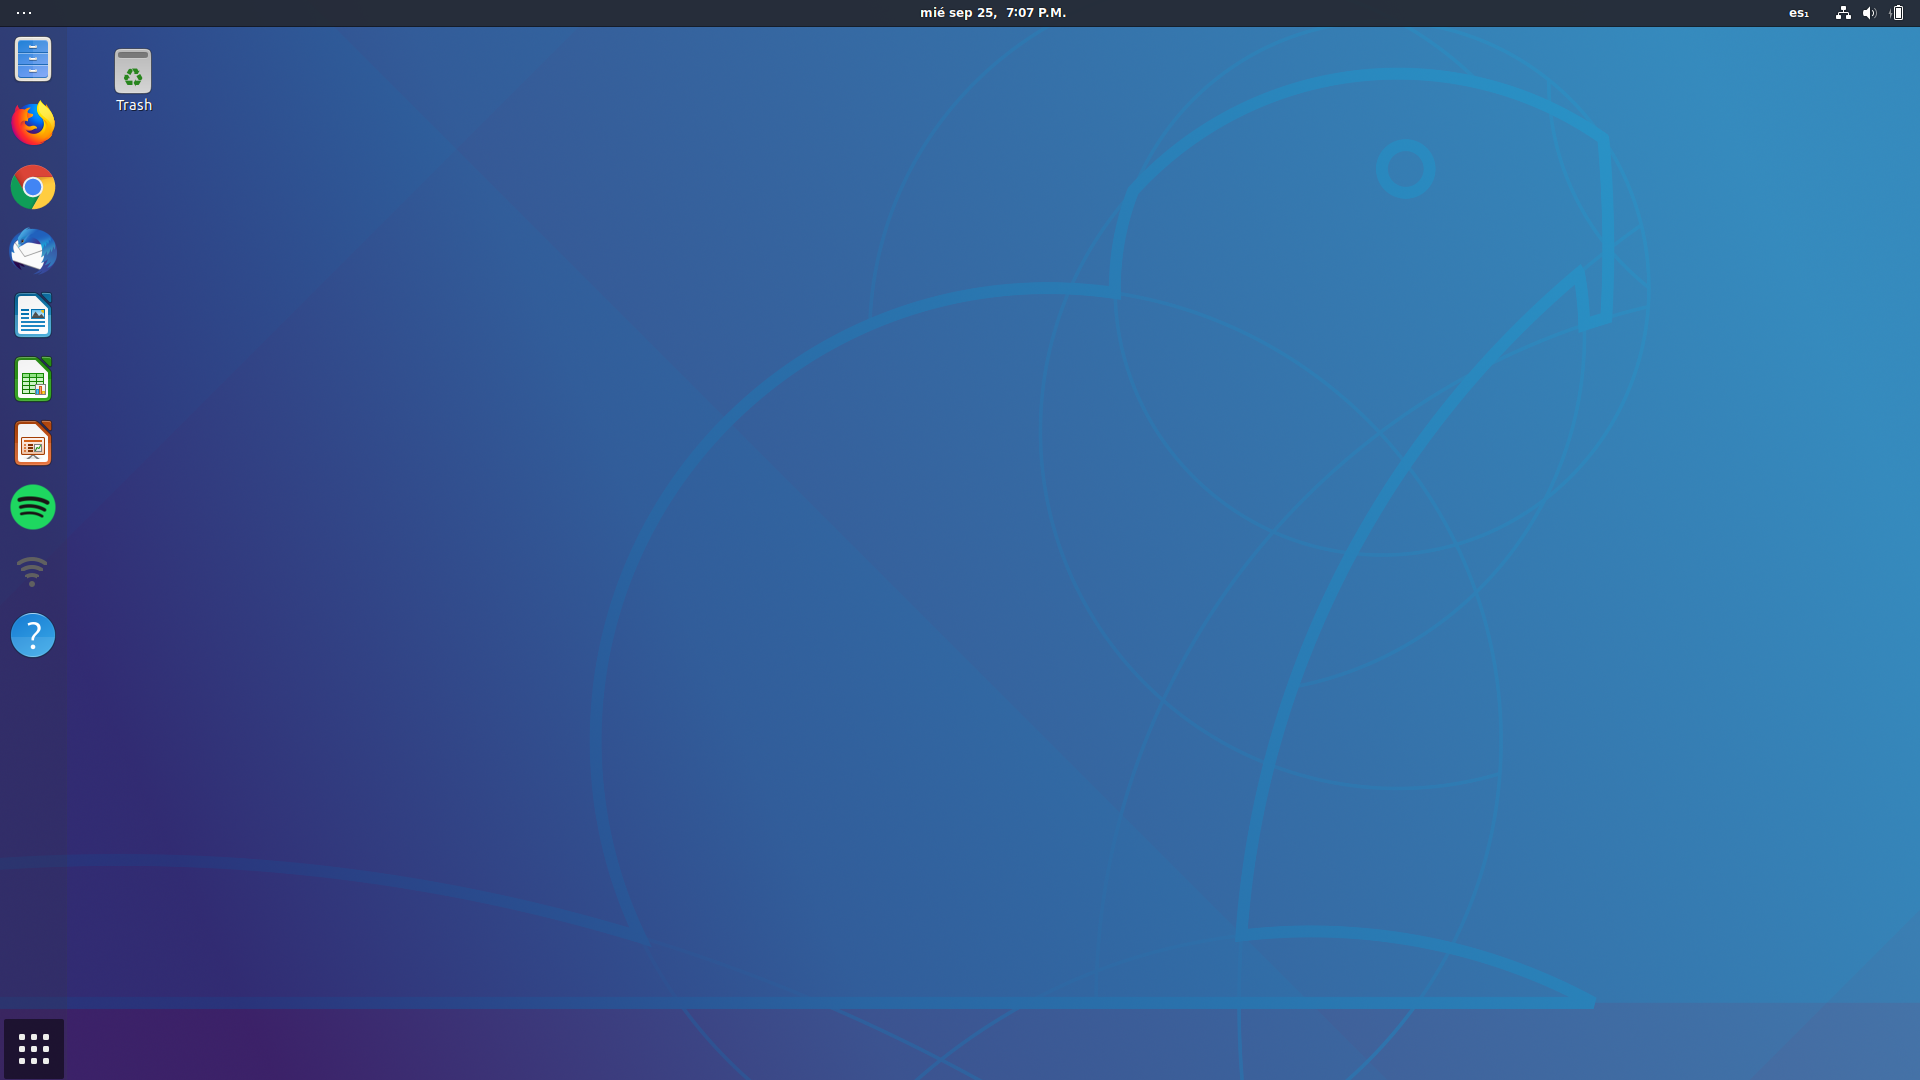1920x1080 pixels.
Task: Open the wired network status indicator
Action: 1843,13
